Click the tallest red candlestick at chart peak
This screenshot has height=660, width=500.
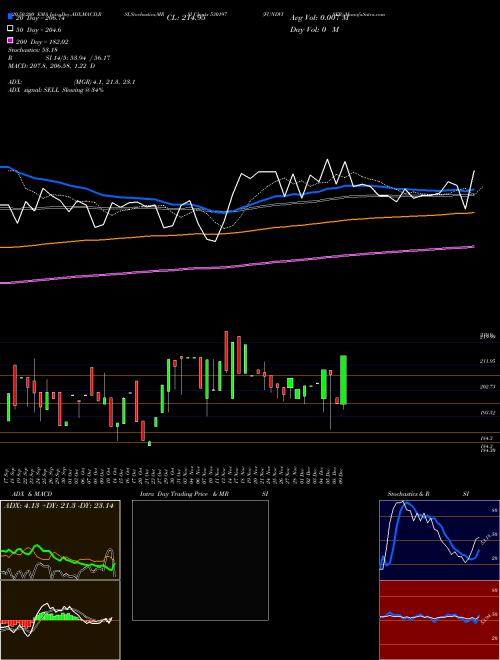tap(226, 351)
